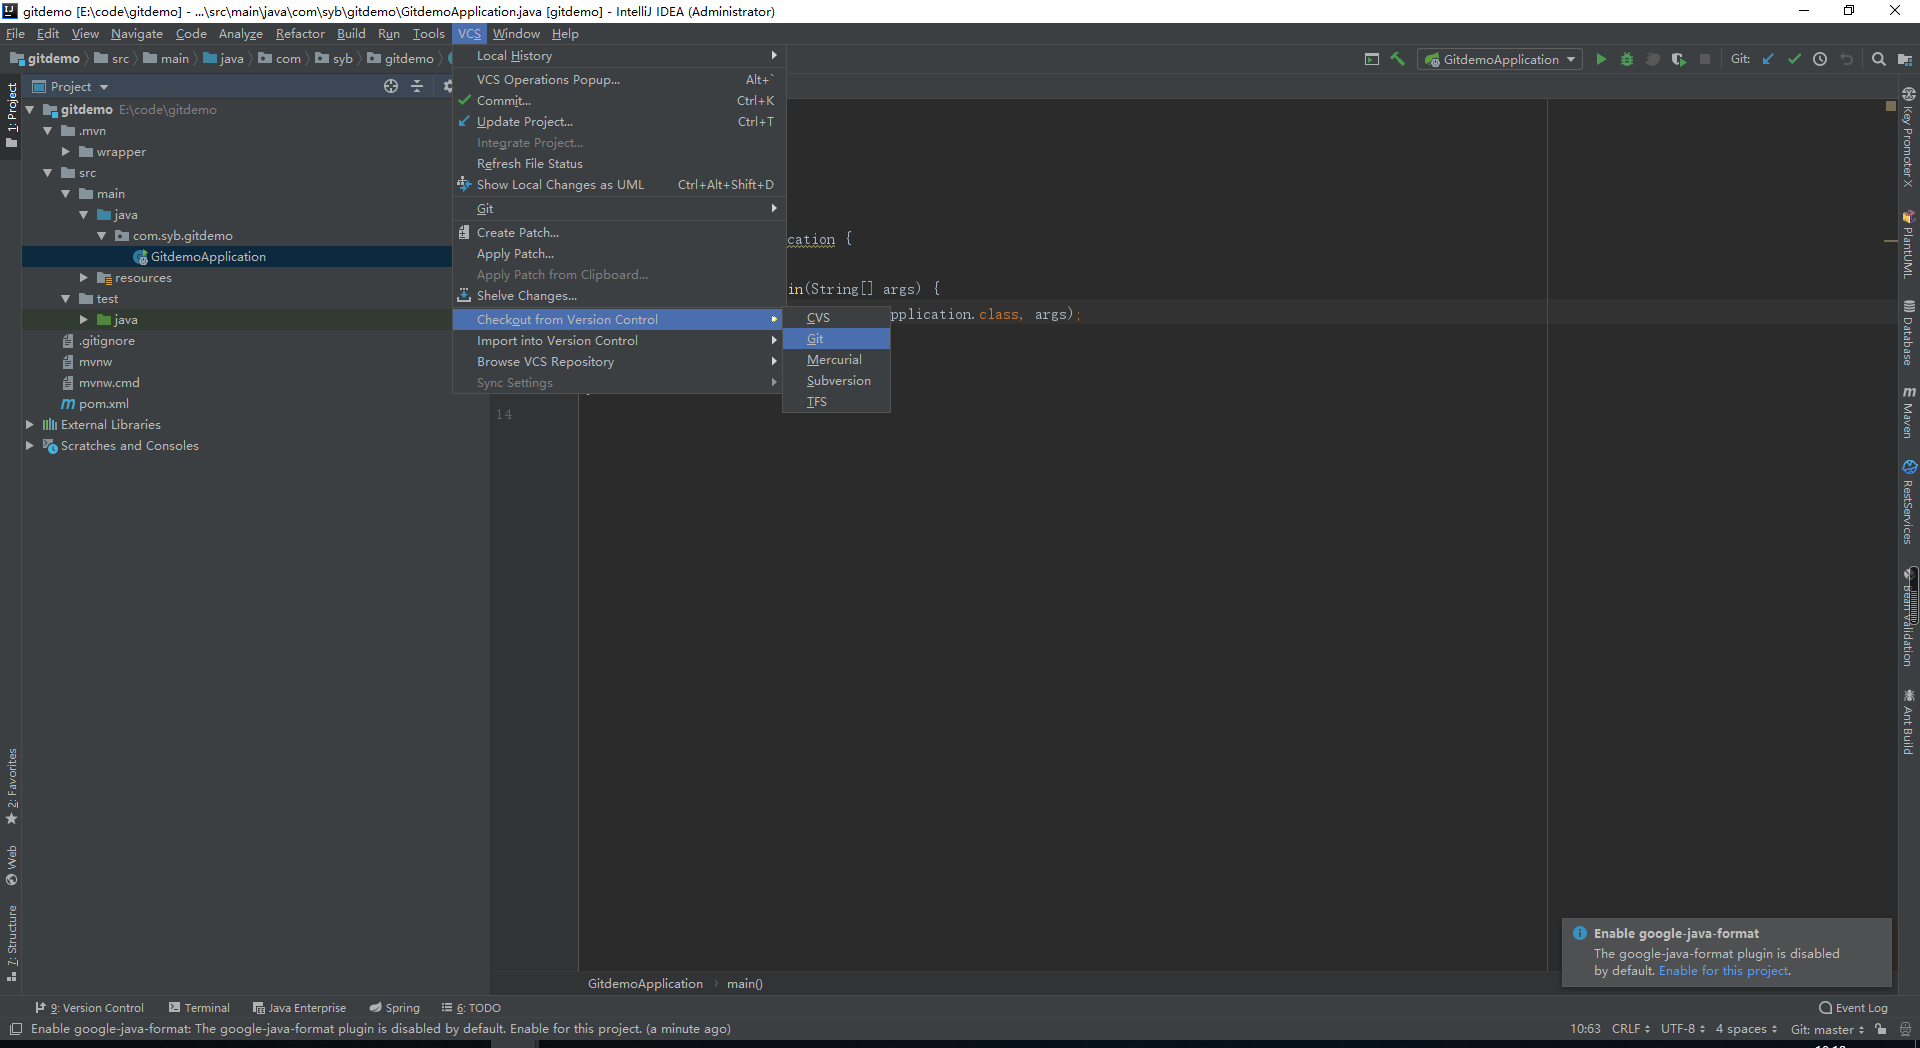Run GitdemoApplication with the green play icon

click(1601, 60)
